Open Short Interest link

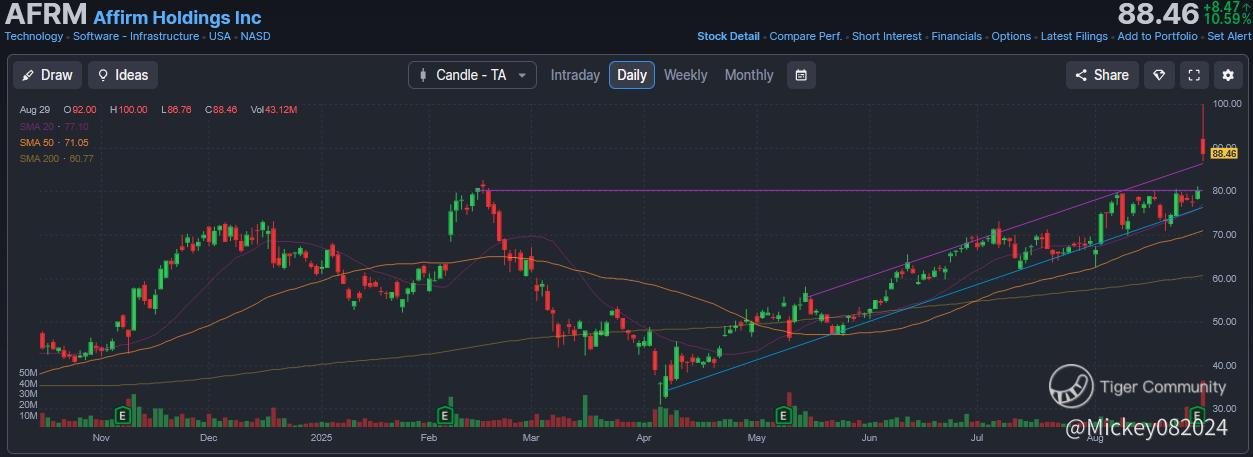click(887, 36)
